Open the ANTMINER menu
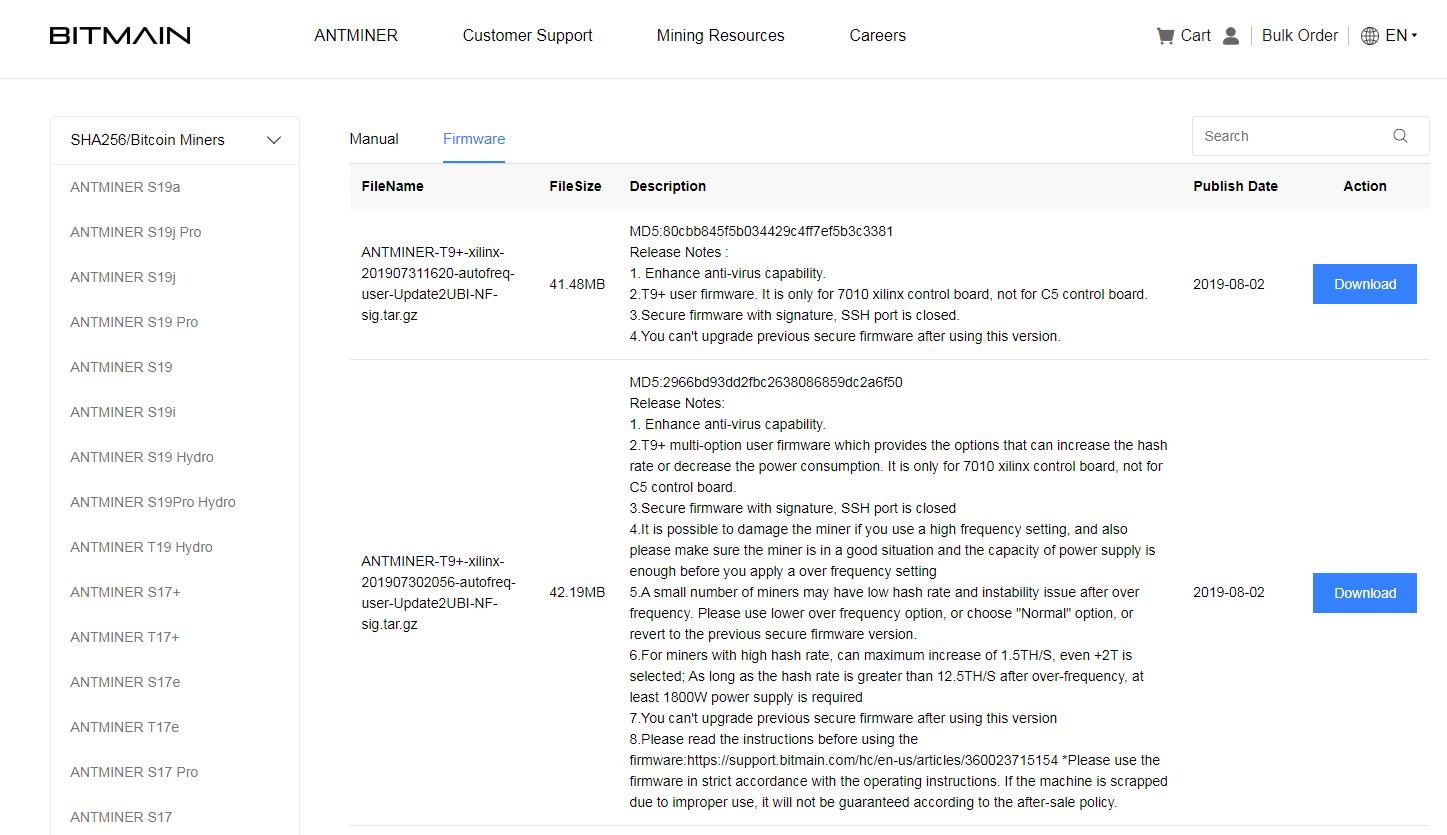Screen dimensions: 1447x835 (355, 35)
